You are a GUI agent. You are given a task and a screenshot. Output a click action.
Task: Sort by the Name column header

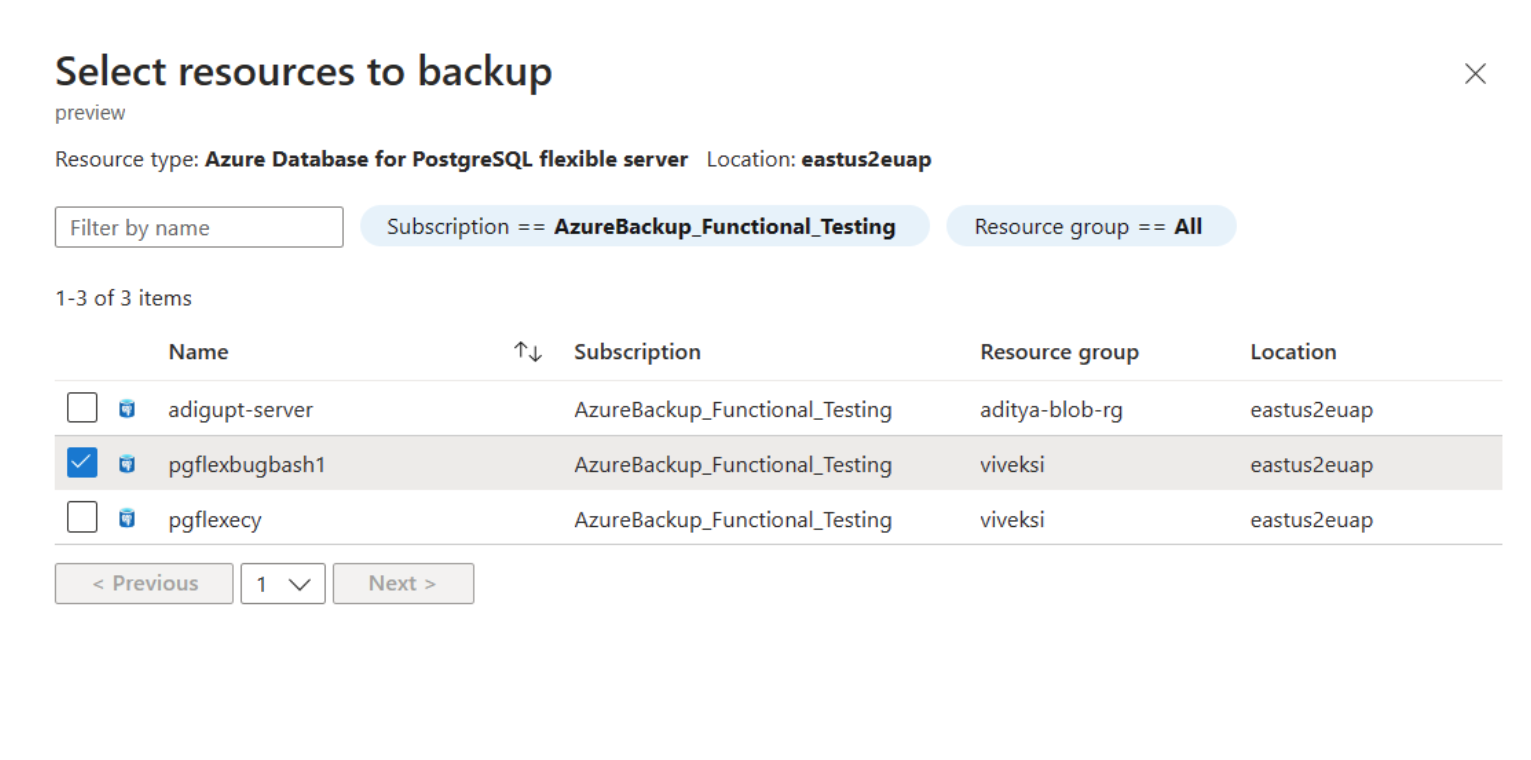point(198,352)
